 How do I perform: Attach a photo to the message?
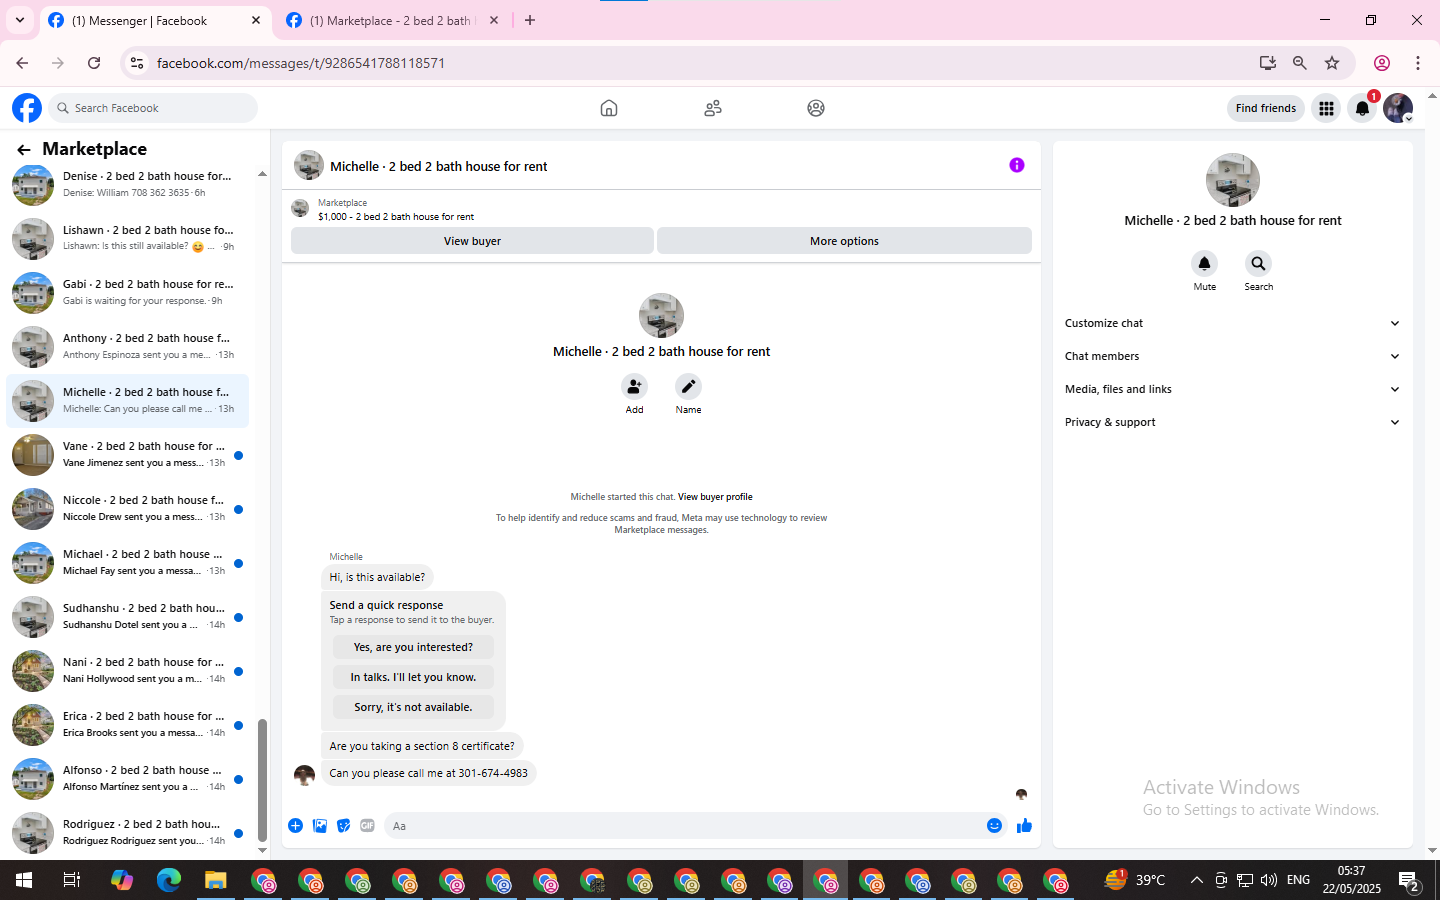coord(320,826)
